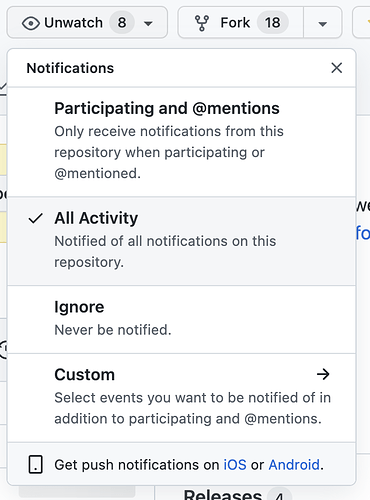Click the All Activity checkmark icon
Image resolution: width=370 pixels, height=500 pixels.
35,219
